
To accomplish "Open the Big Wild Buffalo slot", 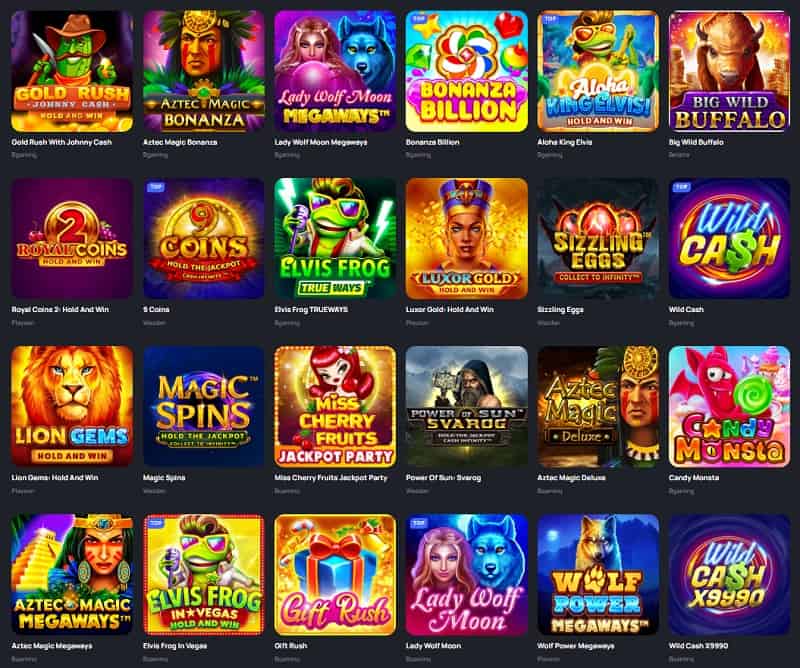I will click(x=730, y=71).
